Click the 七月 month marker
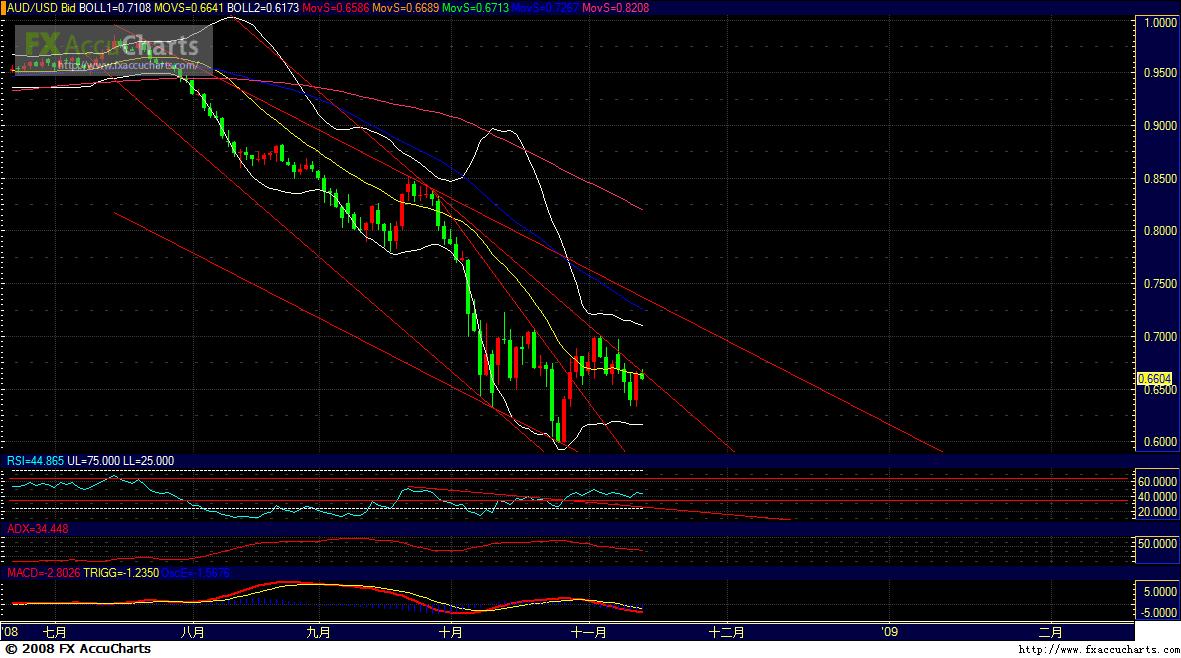 [55, 632]
